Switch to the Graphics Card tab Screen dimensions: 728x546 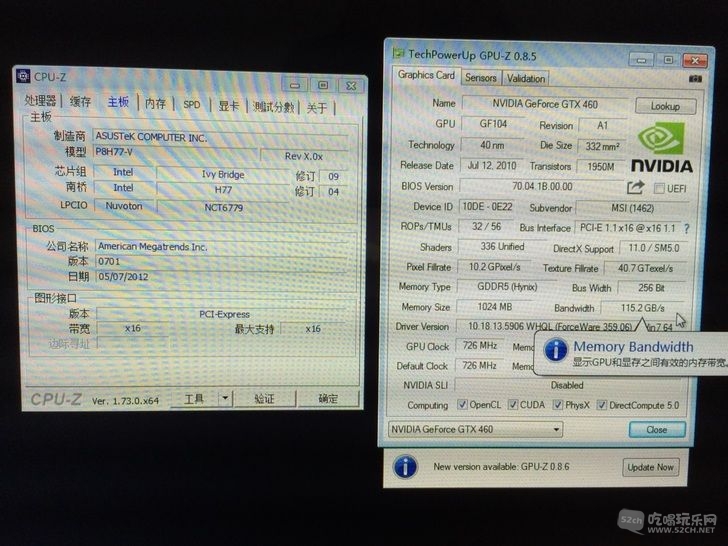click(426, 75)
